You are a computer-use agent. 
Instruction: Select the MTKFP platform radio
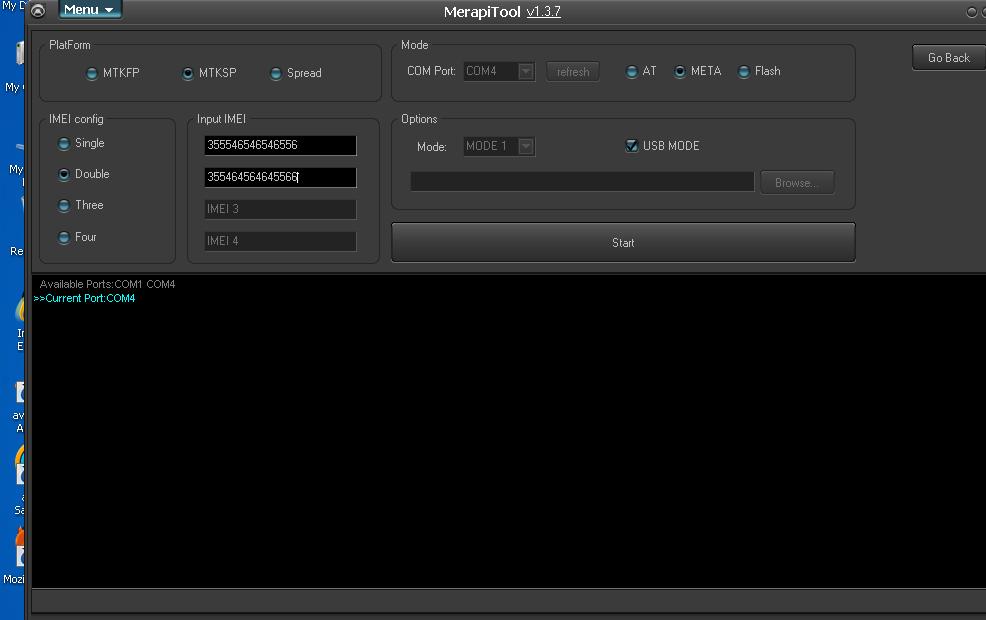92,74
